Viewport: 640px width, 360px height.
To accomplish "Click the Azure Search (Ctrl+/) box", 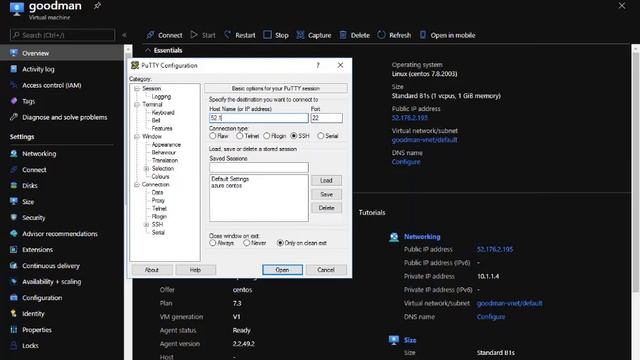I will [62, 35].
